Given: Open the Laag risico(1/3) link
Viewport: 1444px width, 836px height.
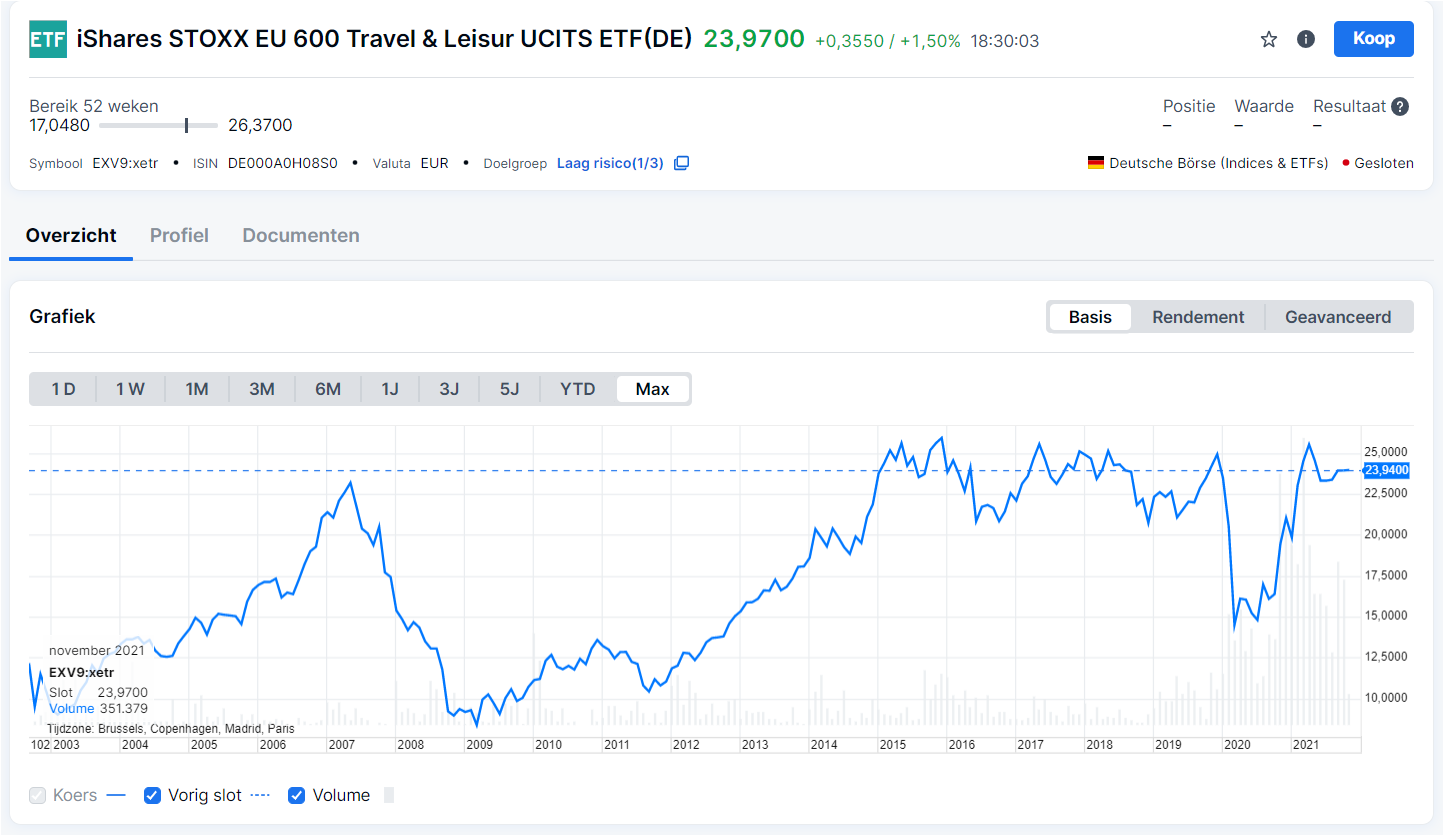Looking at the screenshot, I should pos(610,163).
